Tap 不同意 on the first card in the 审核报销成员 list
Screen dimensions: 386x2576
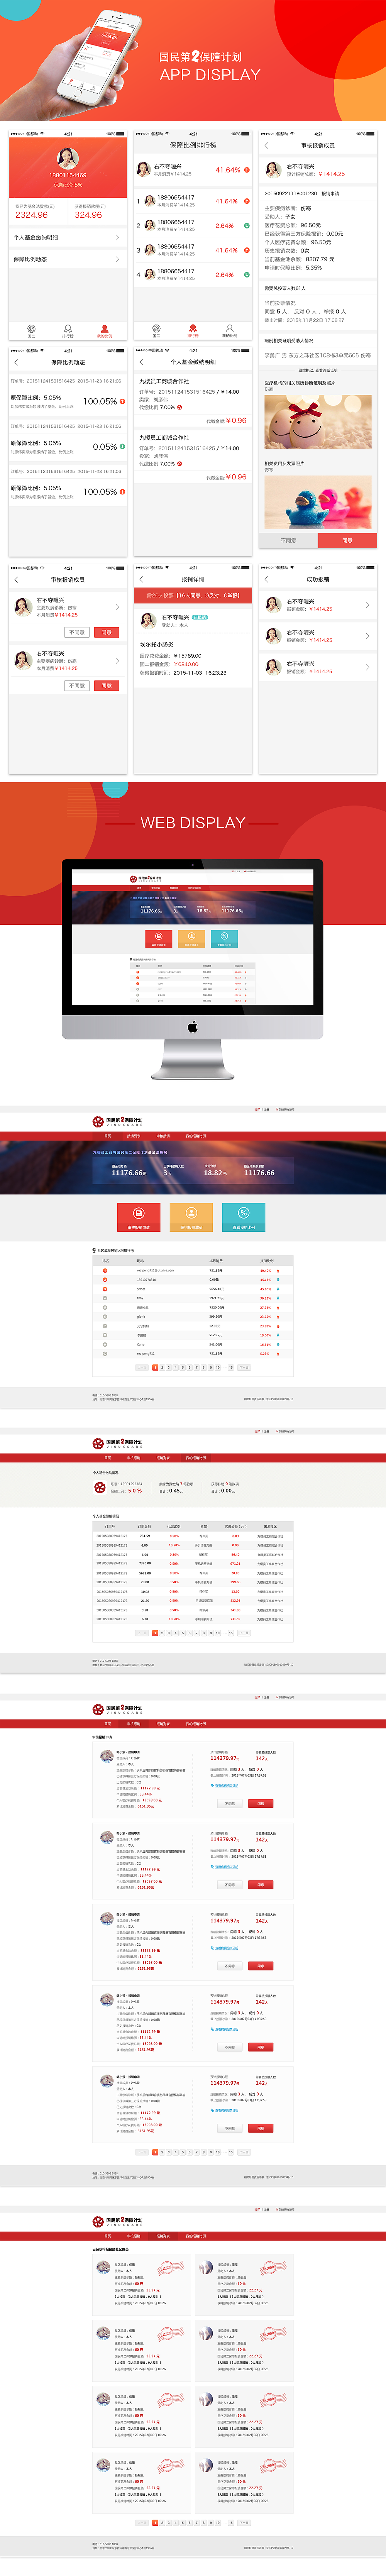click(x=77, y=632)
